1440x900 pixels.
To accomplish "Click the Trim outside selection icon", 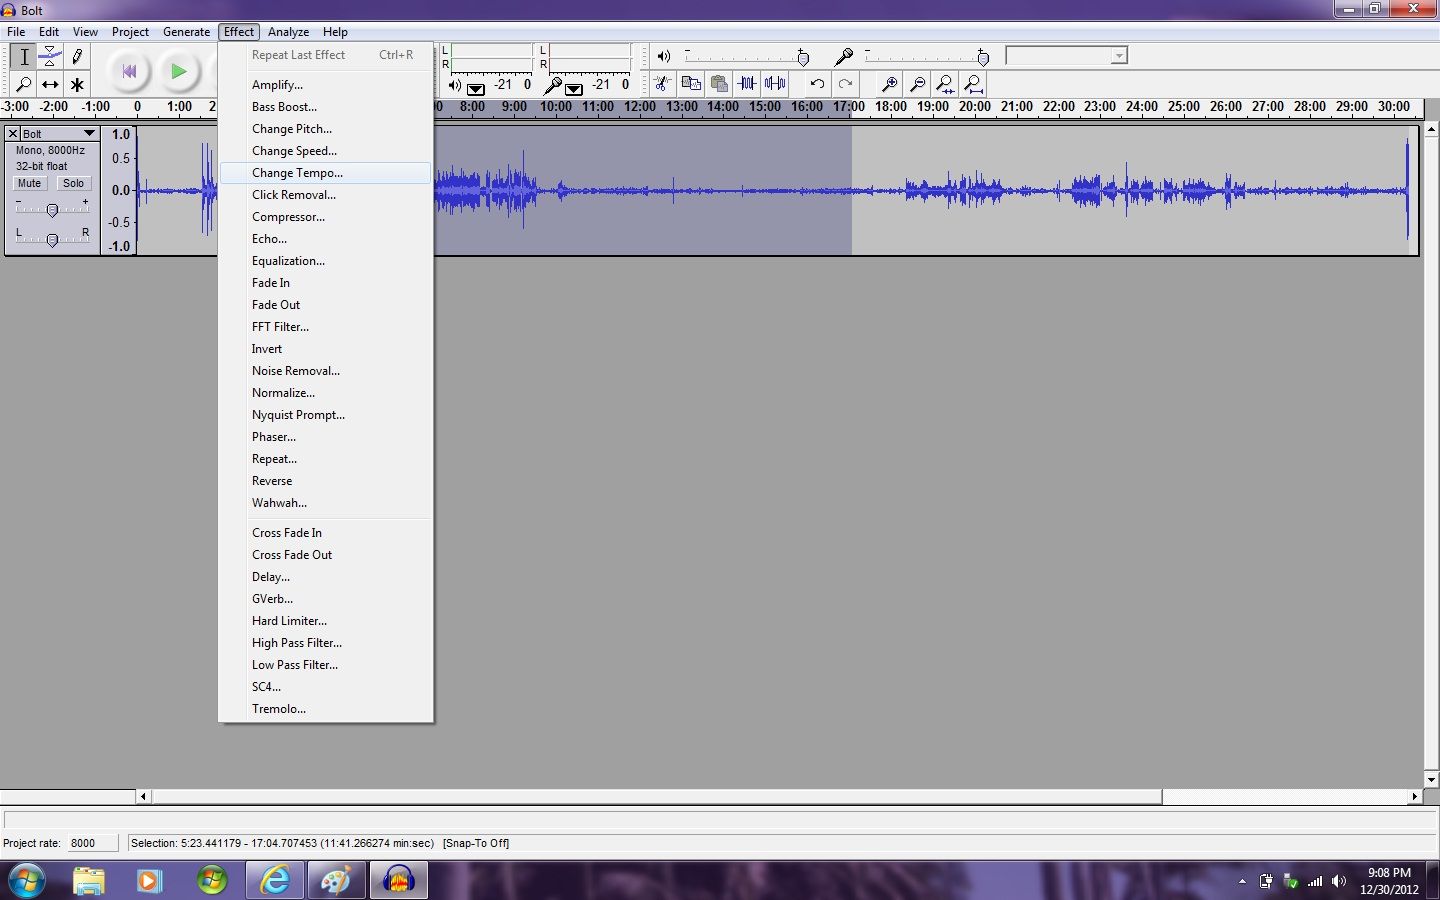I will pyautogui.click(x=747, y=84).
